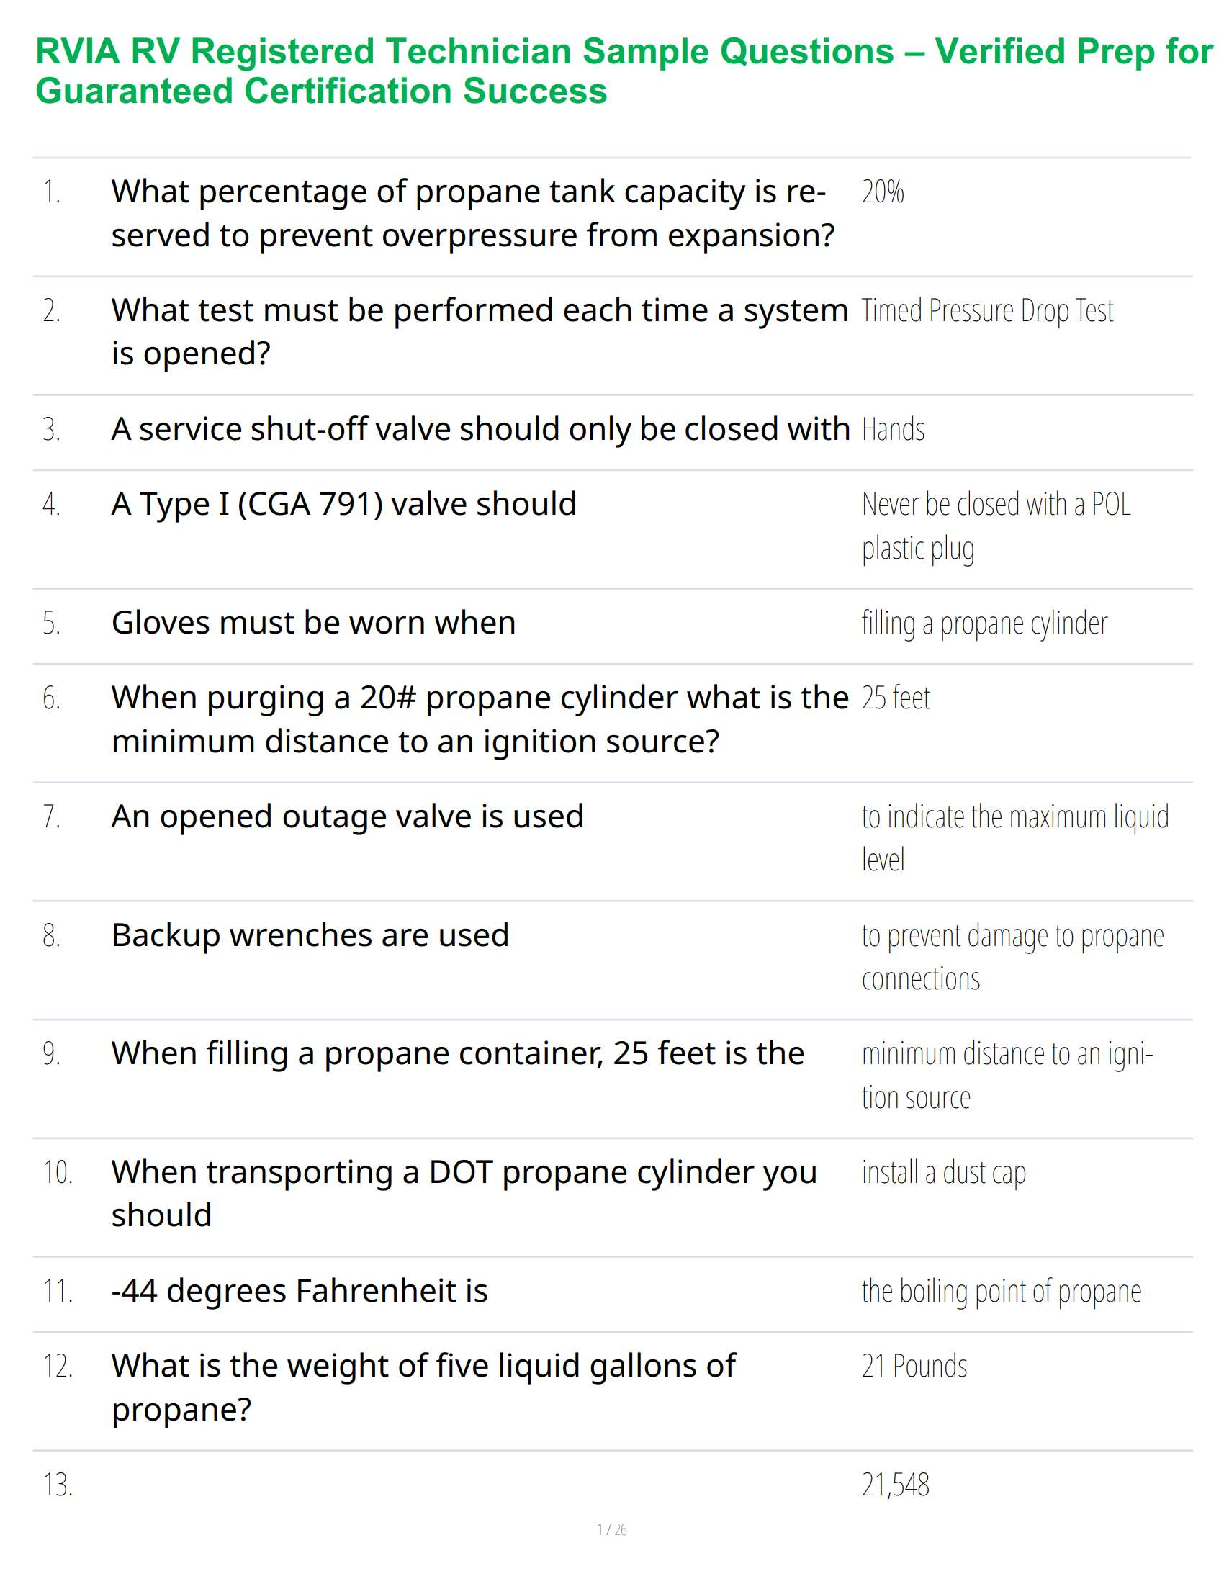1224x1584 pixels.
Task: Click question about propane tank capacity percentage
Action: click(x=471, y=213)
